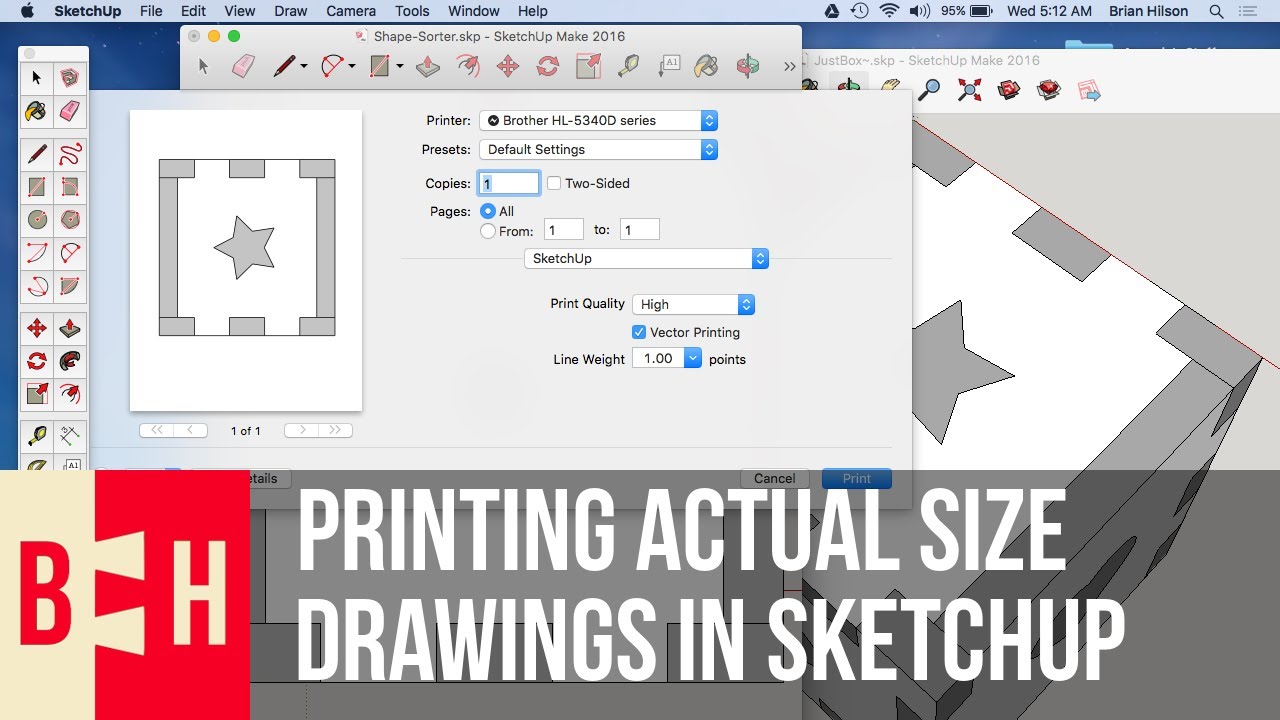Go to previous preview page

(x=191, y=430)
